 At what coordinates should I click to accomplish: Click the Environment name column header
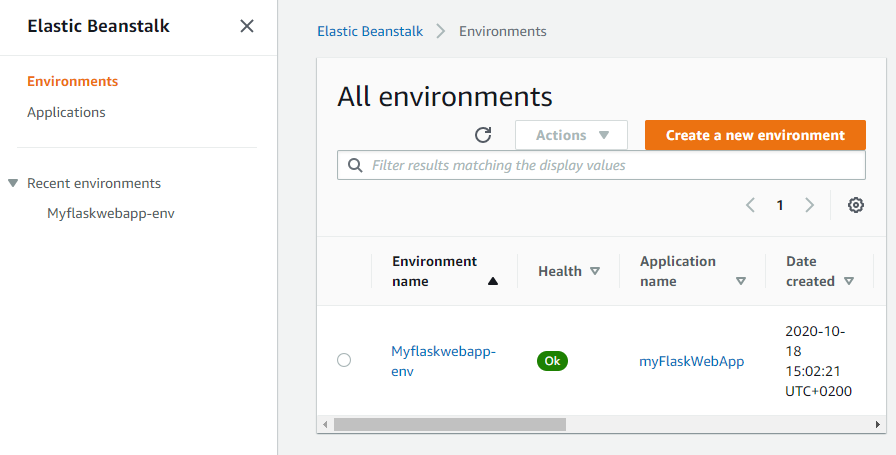click(434, 271)
